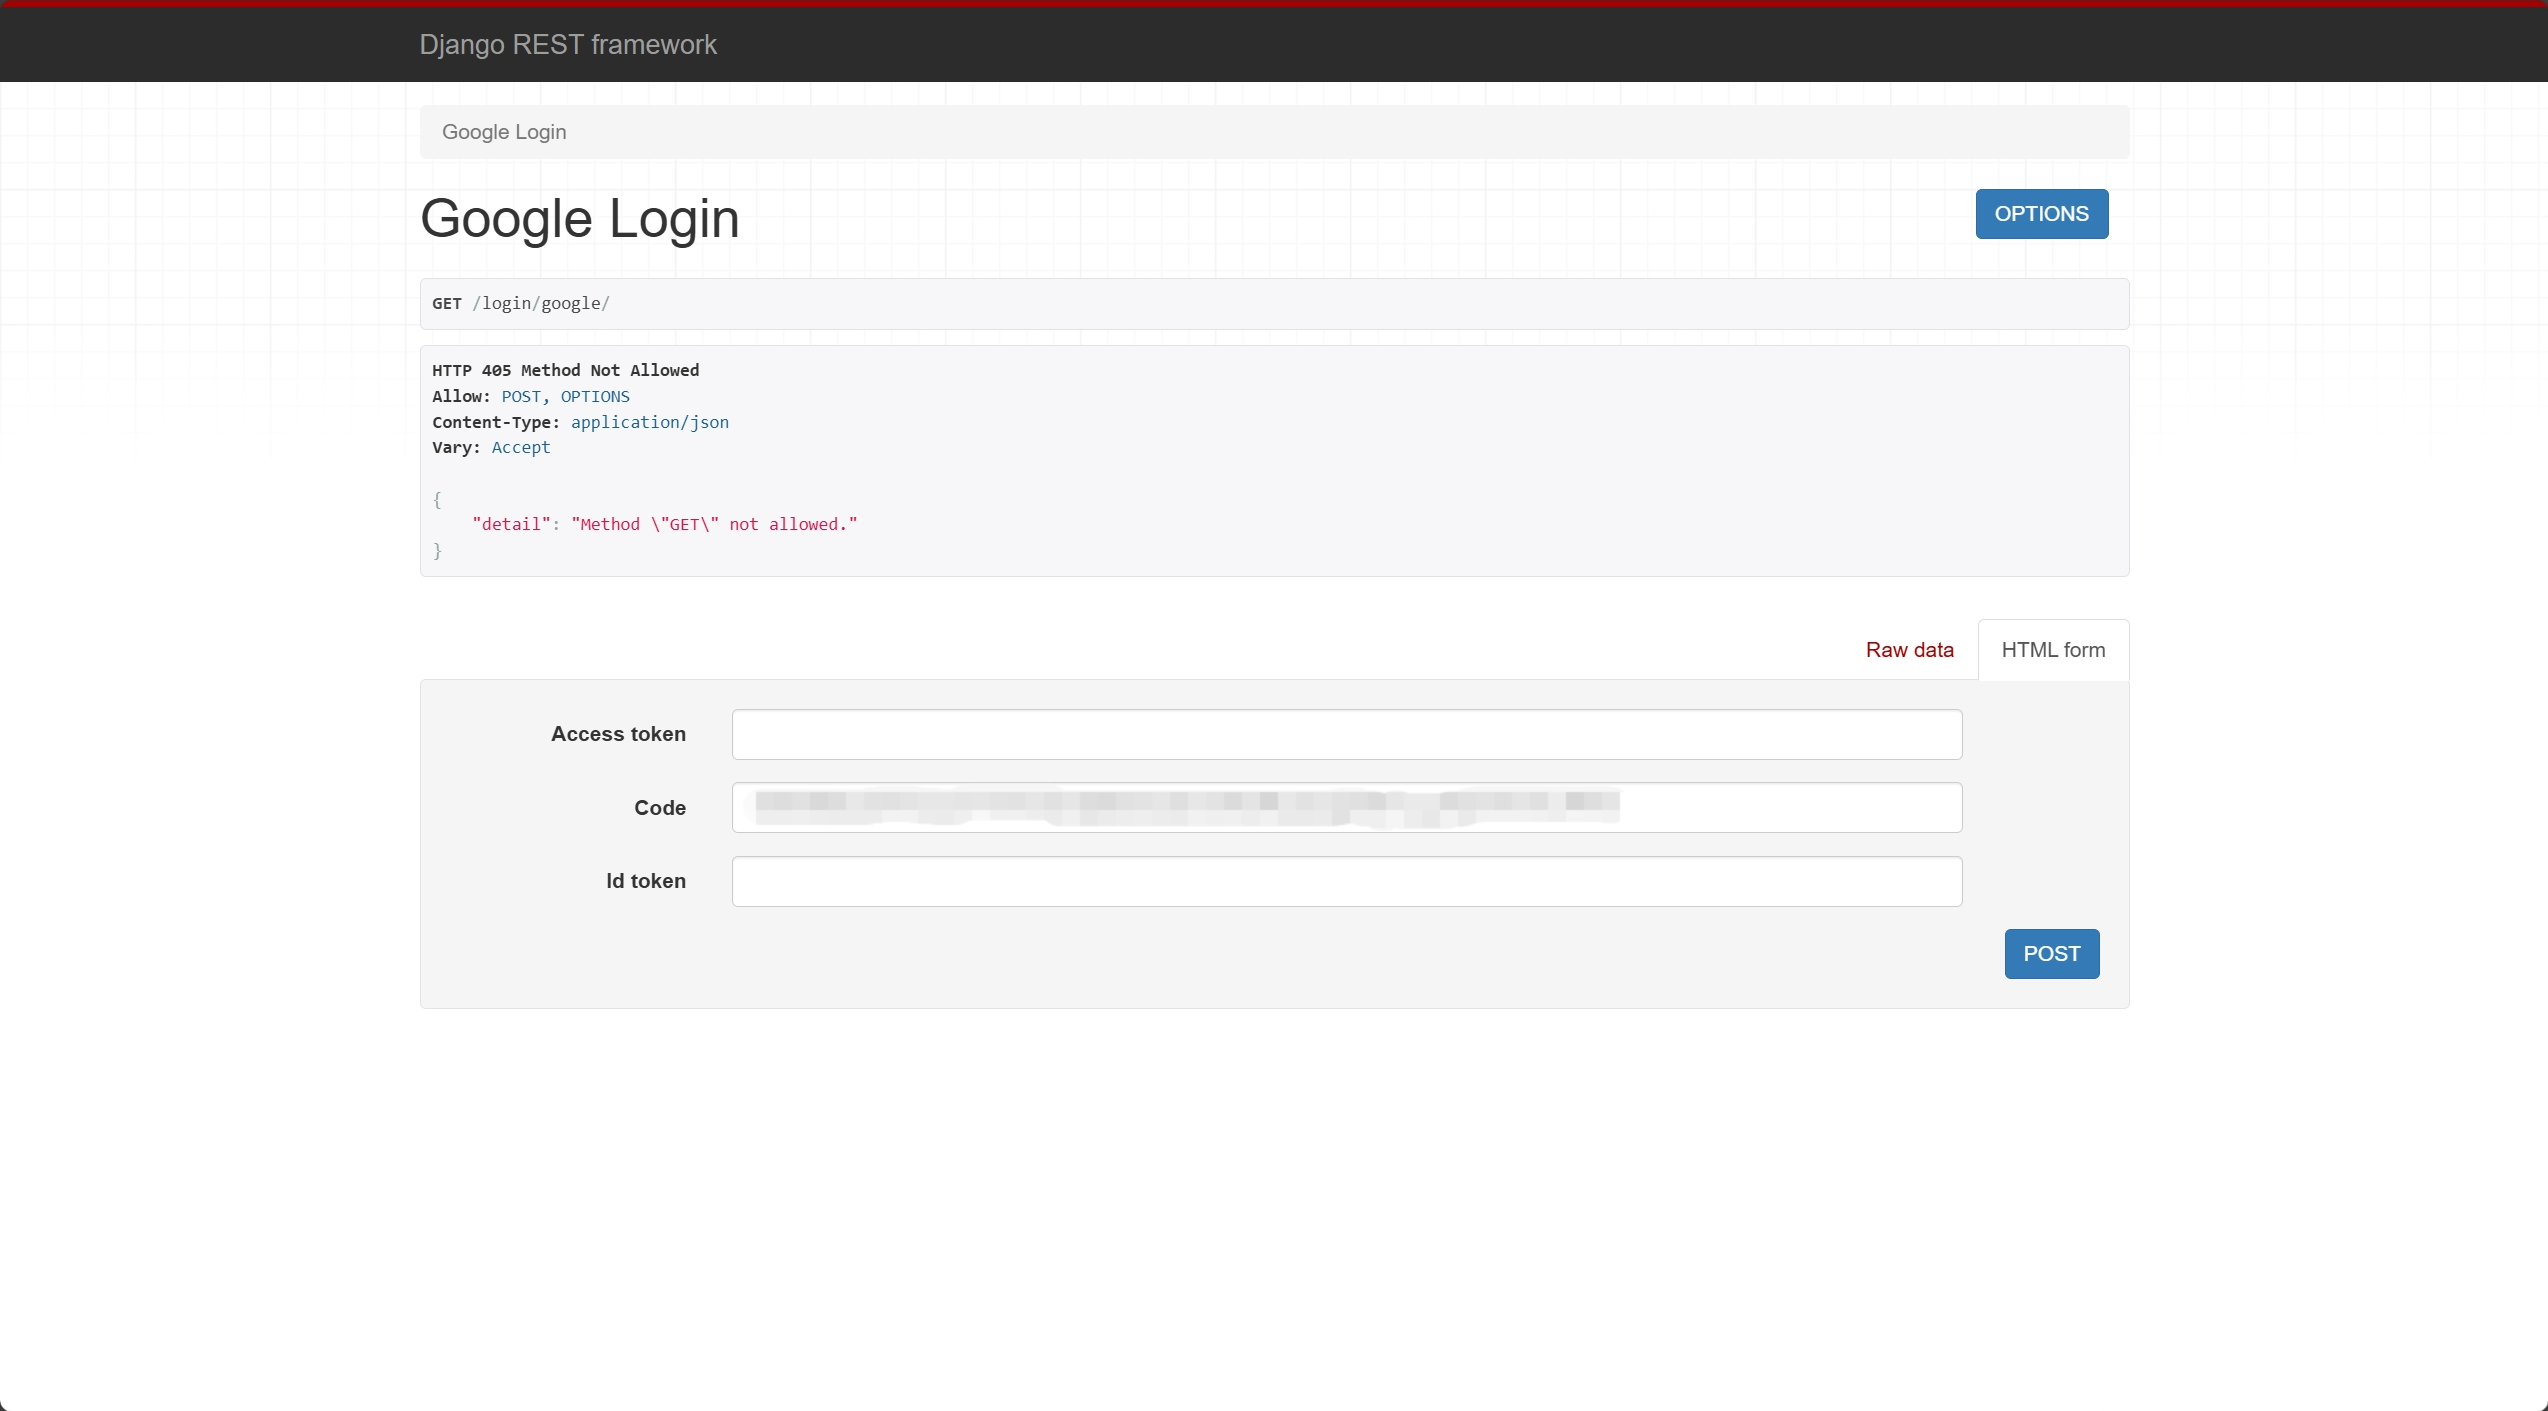Click the Id token field label
The width and height of the screenshot is (2548, 1411).
click(646, 881)
